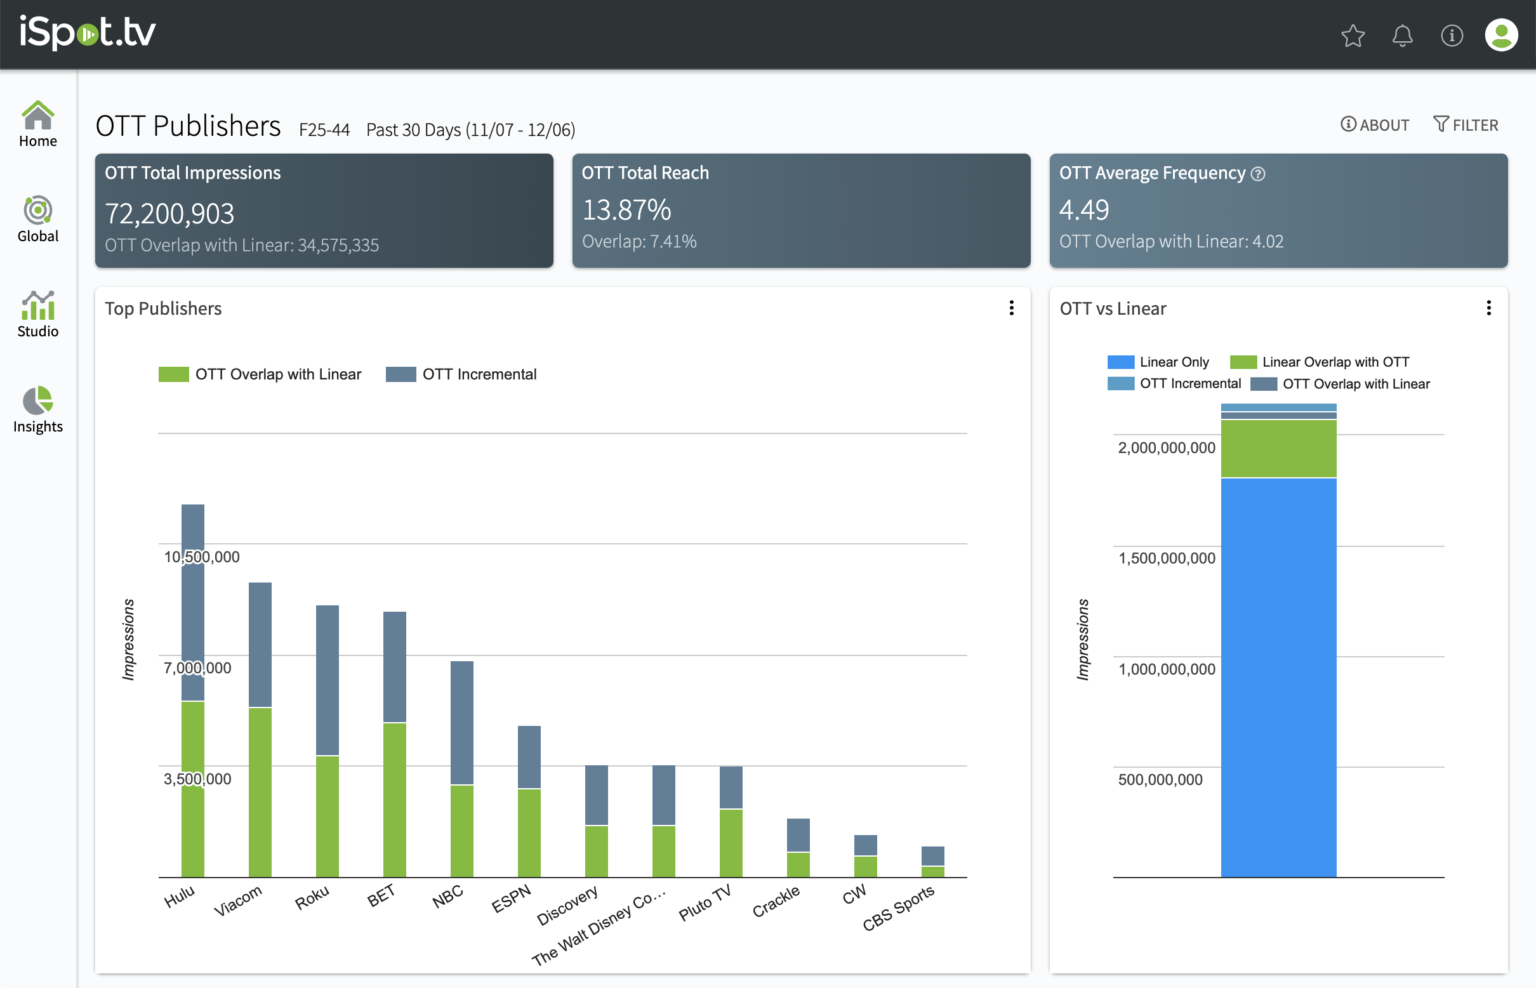Viewport: 1536px width, 988px height.
Task: Click the Pluto TV axis label
Action: [705, 903]
